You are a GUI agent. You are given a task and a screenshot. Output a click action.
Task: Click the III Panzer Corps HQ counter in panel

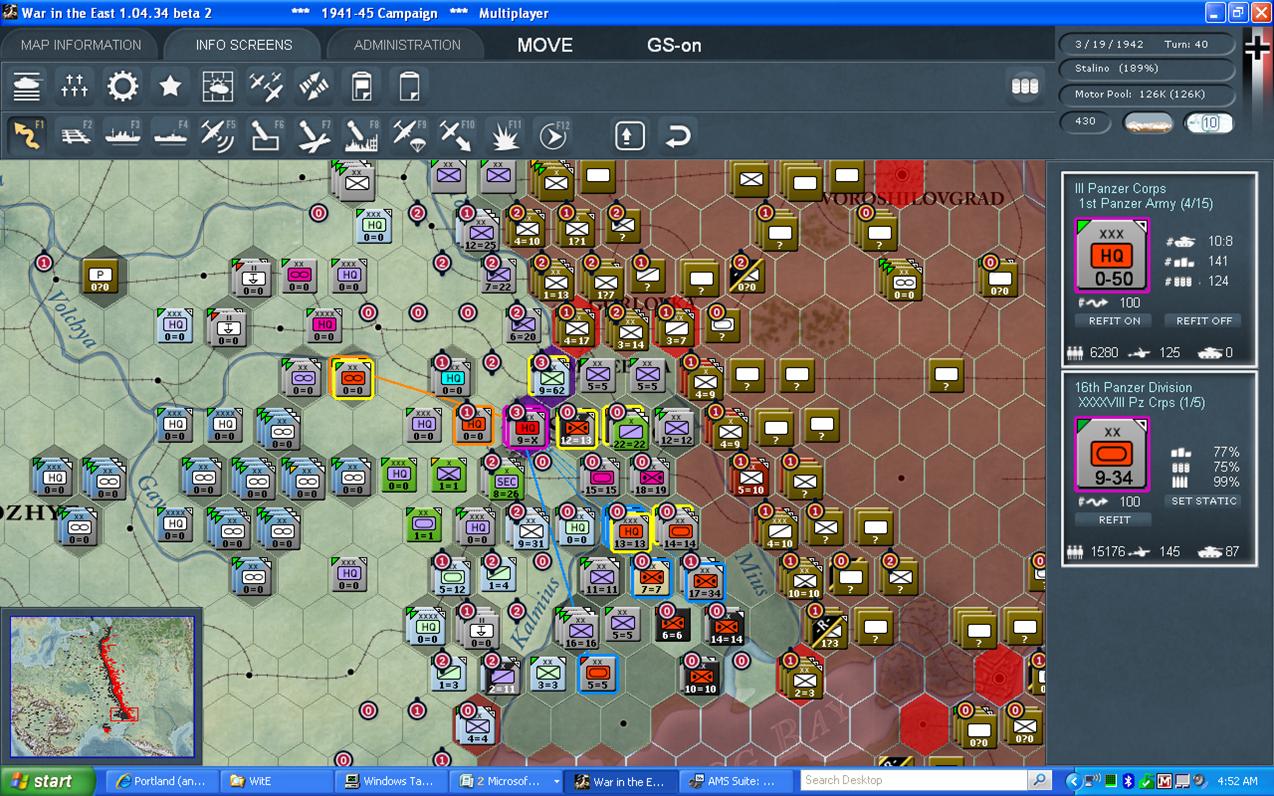(1112, 256)
